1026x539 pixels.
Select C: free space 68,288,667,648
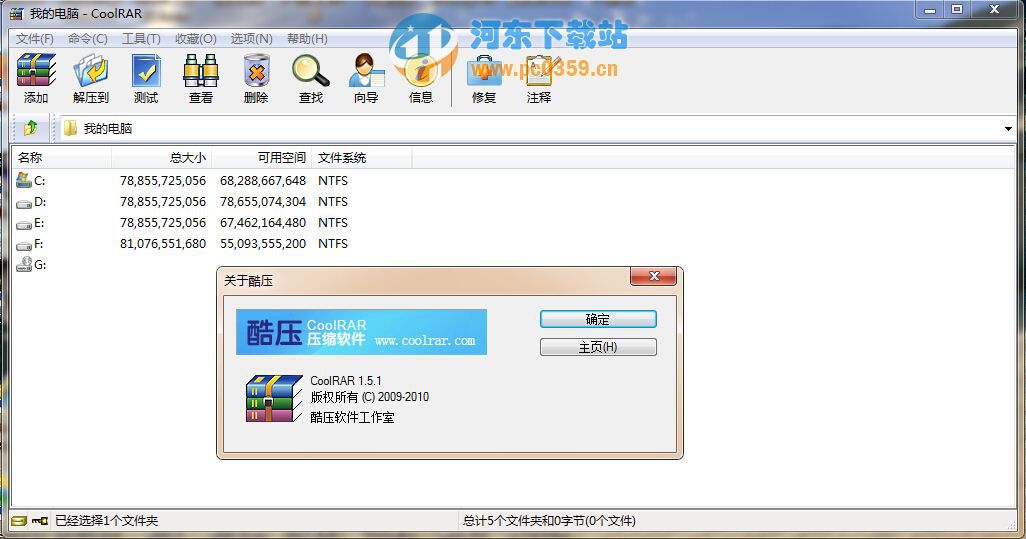click(x=263, y=181)
